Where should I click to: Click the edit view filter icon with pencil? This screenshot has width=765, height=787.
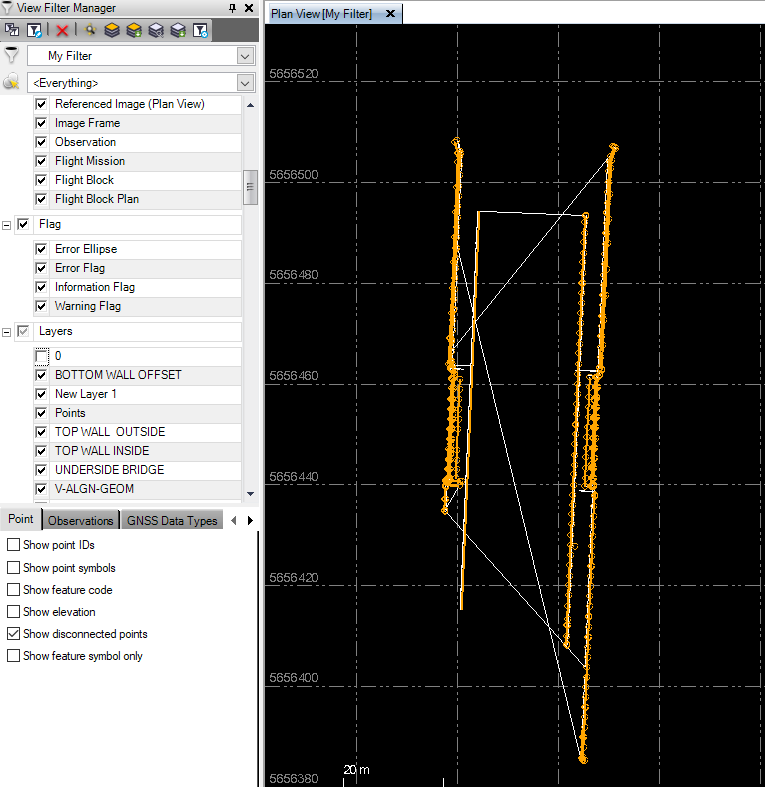34,31
